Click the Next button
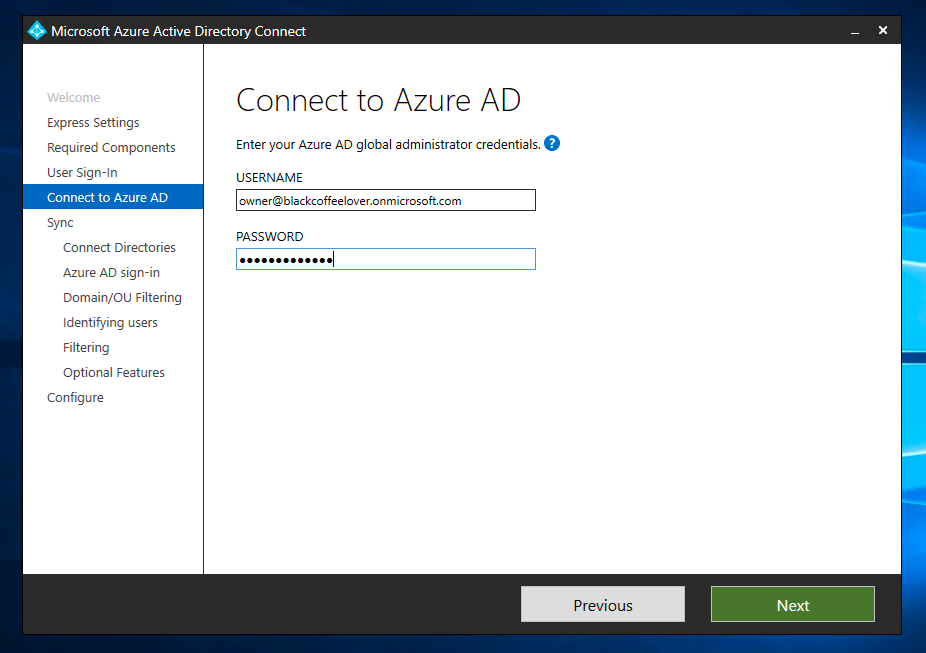Screen dimensions: 926x653 [x=793, y=604]
